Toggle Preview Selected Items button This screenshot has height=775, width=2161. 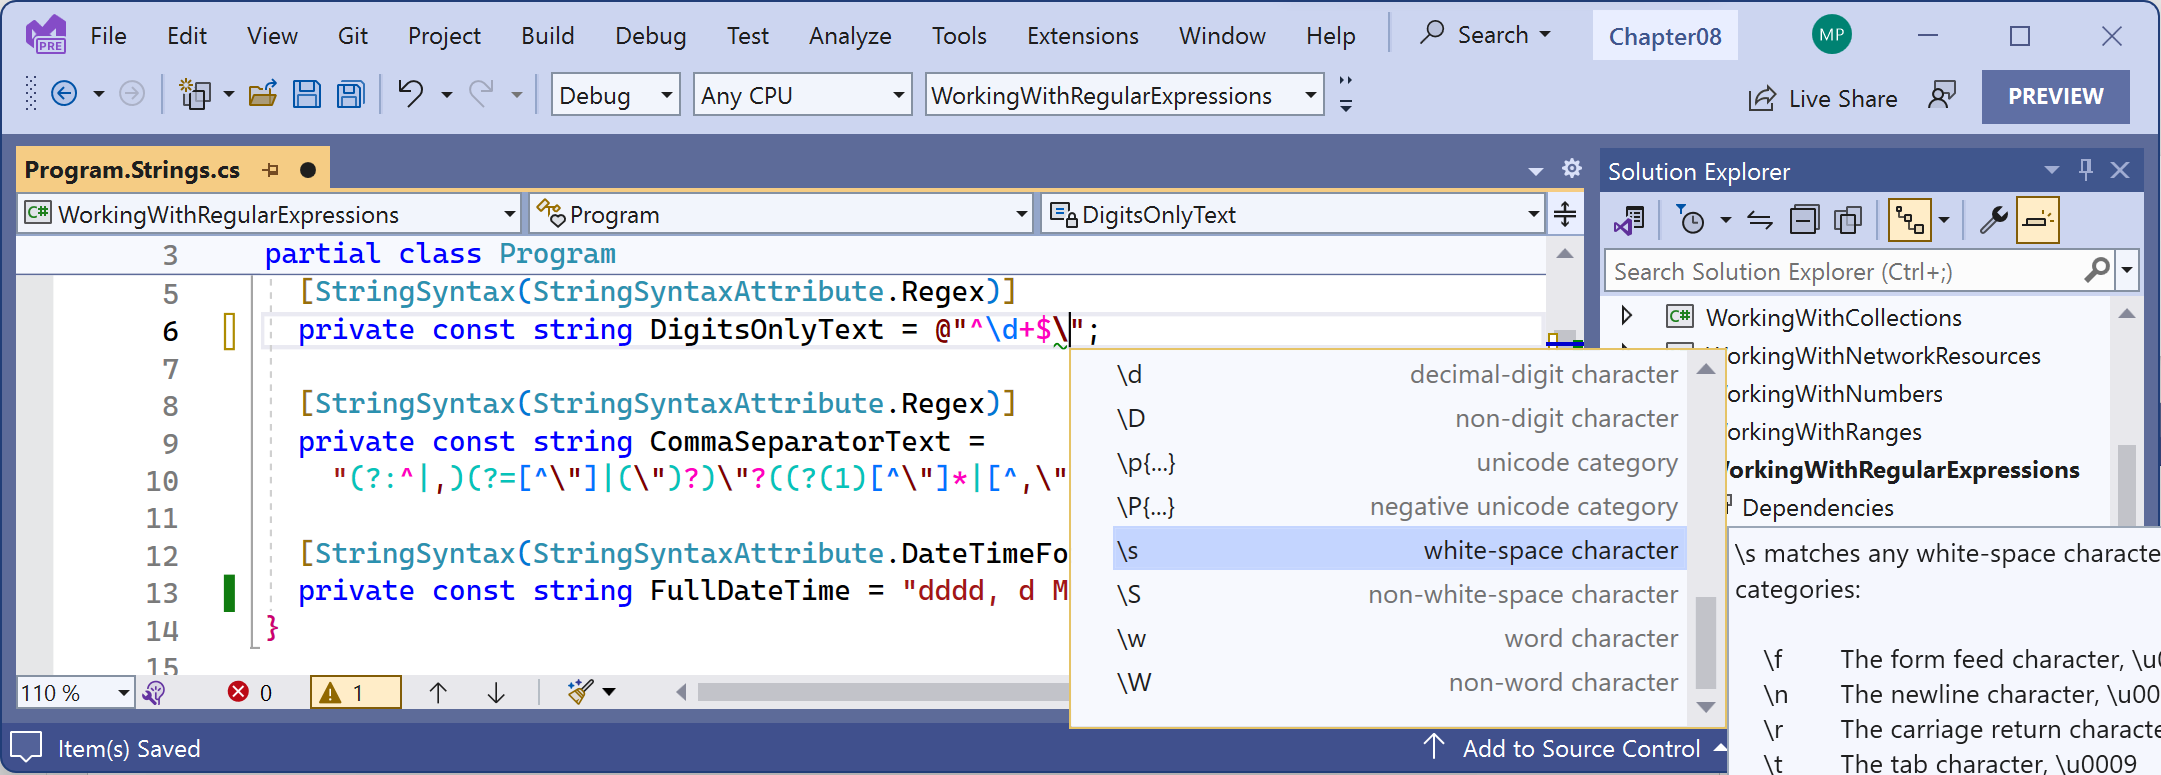point(2037,220)
